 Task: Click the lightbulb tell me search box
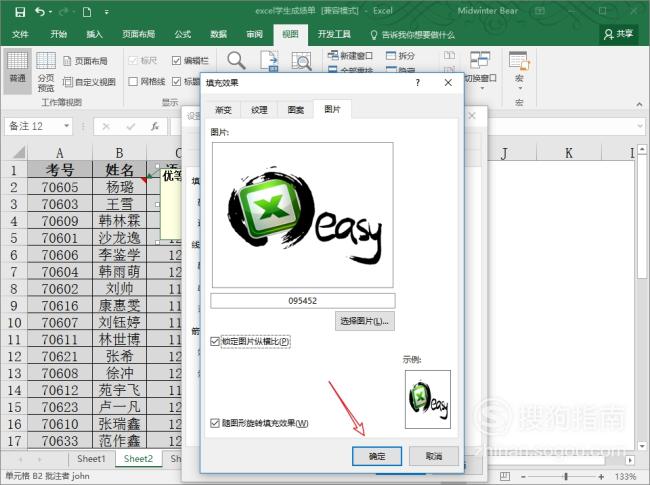pyautogui.click(x=412, y=35)
